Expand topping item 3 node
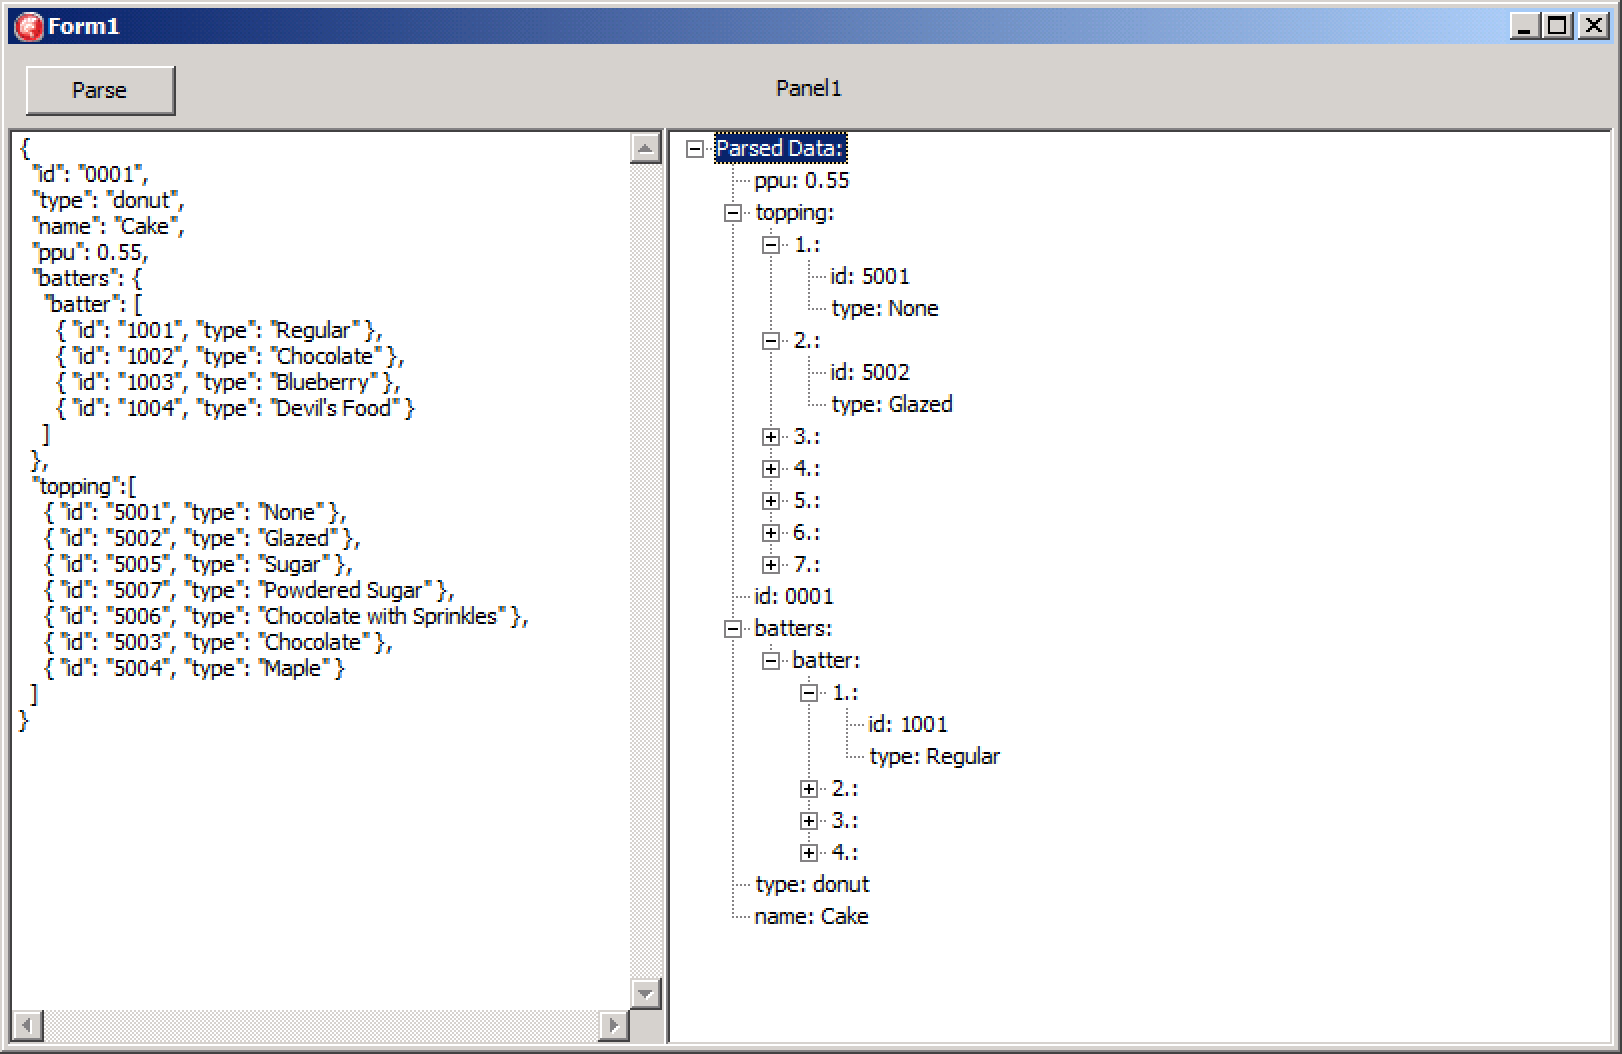1622x1054 pixels. (771, 437)
